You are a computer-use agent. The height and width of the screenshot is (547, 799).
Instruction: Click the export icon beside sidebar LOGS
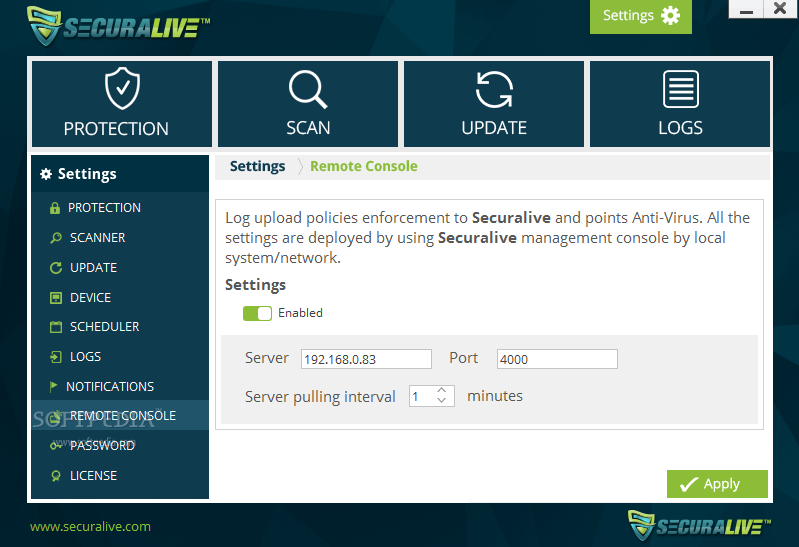(x=56, y=357)
